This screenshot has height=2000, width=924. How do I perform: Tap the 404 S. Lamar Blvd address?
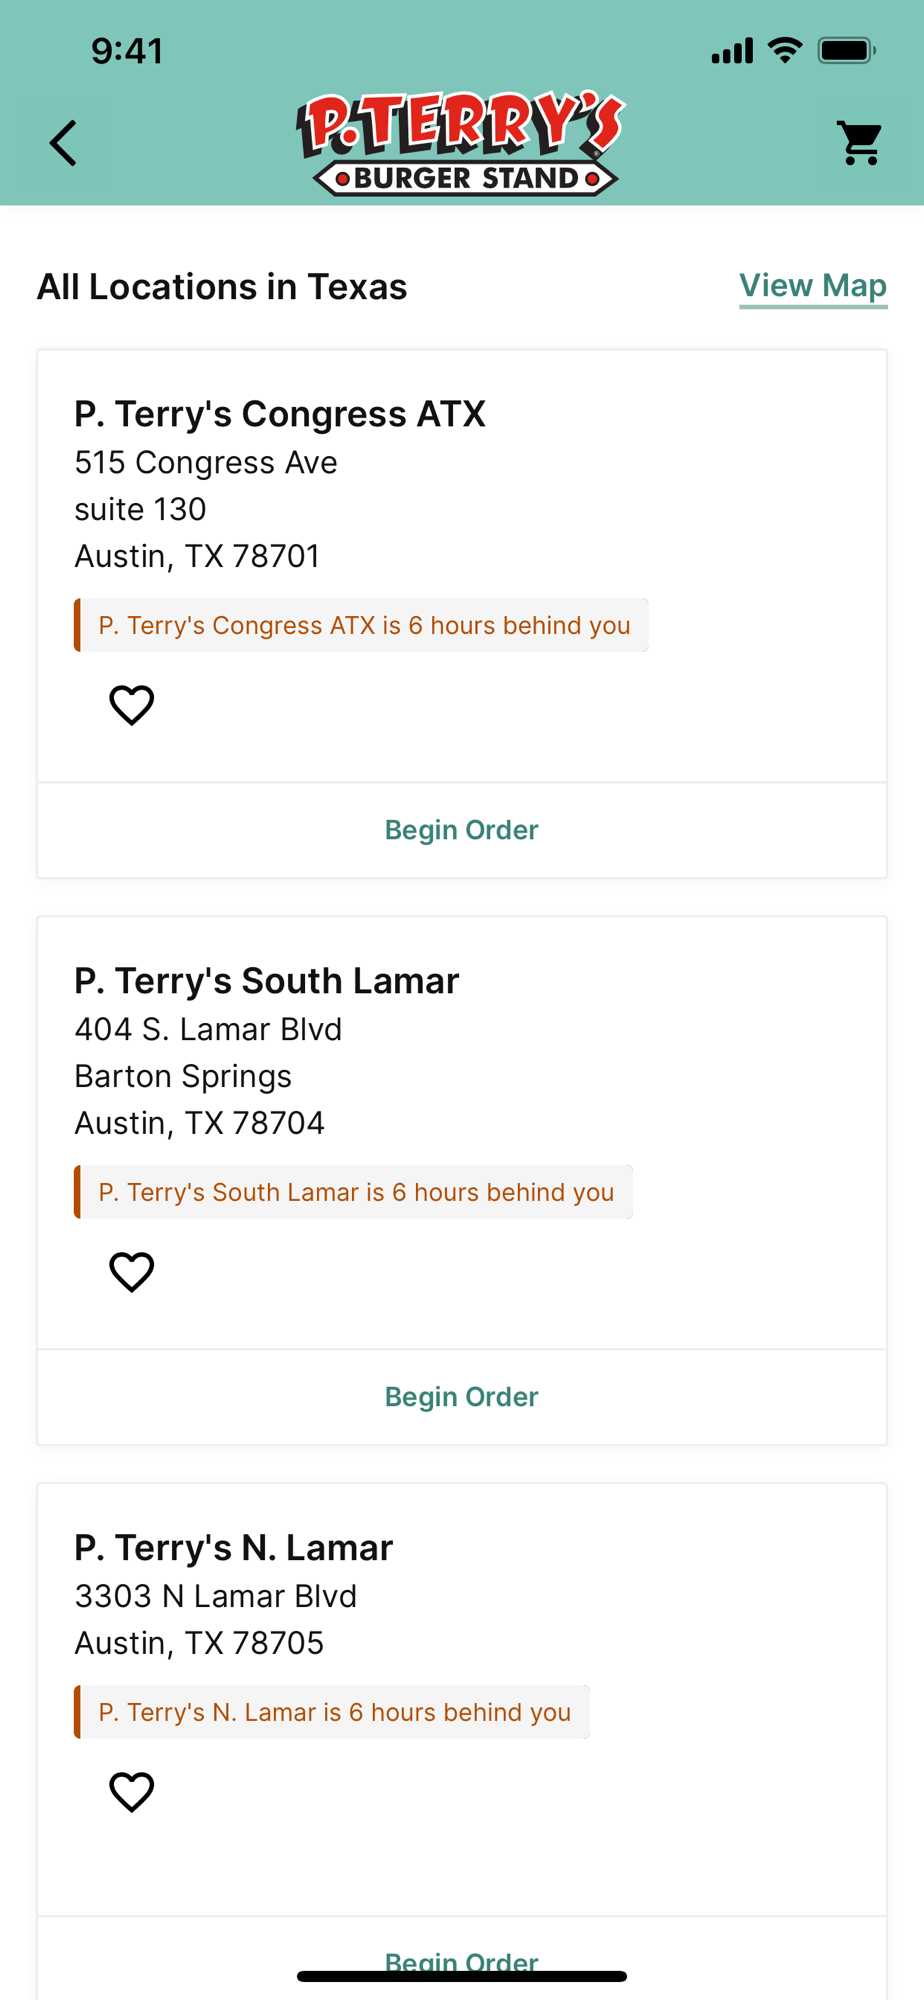click(x=208, y=1030)
